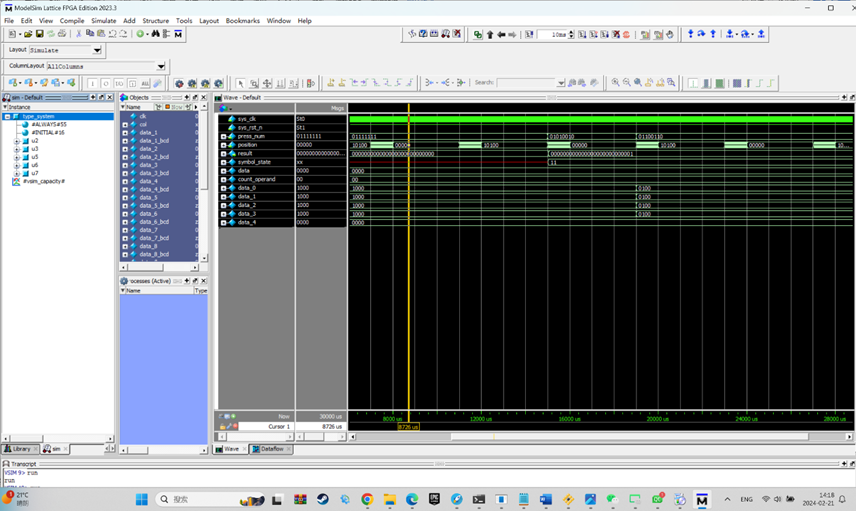Select the Zoom Mode cursor tool
The width and height of the screenshot is (856, 511).
pyautogui.click(x=254, y=83)
